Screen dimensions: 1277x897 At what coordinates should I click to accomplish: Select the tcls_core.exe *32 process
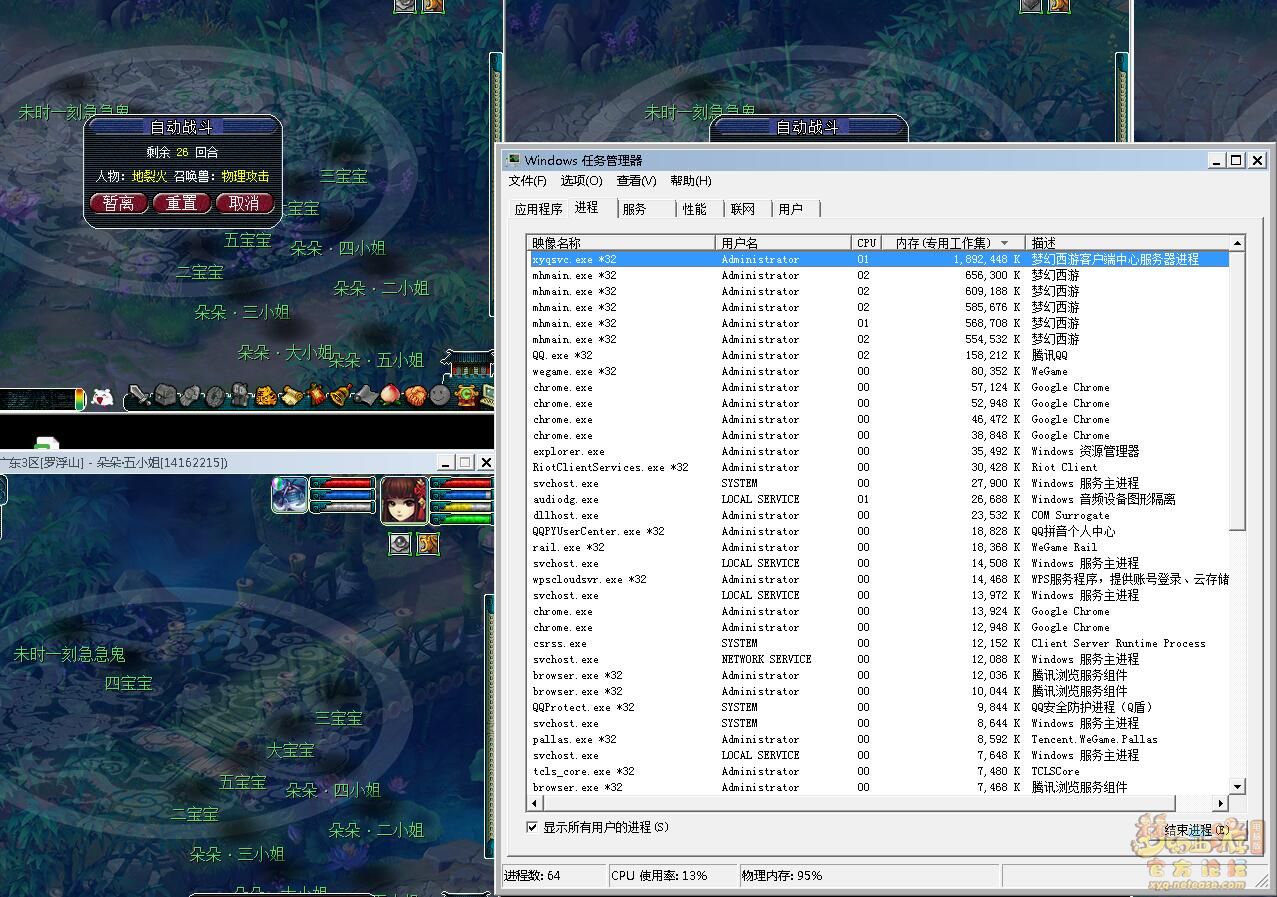(879, 771)
